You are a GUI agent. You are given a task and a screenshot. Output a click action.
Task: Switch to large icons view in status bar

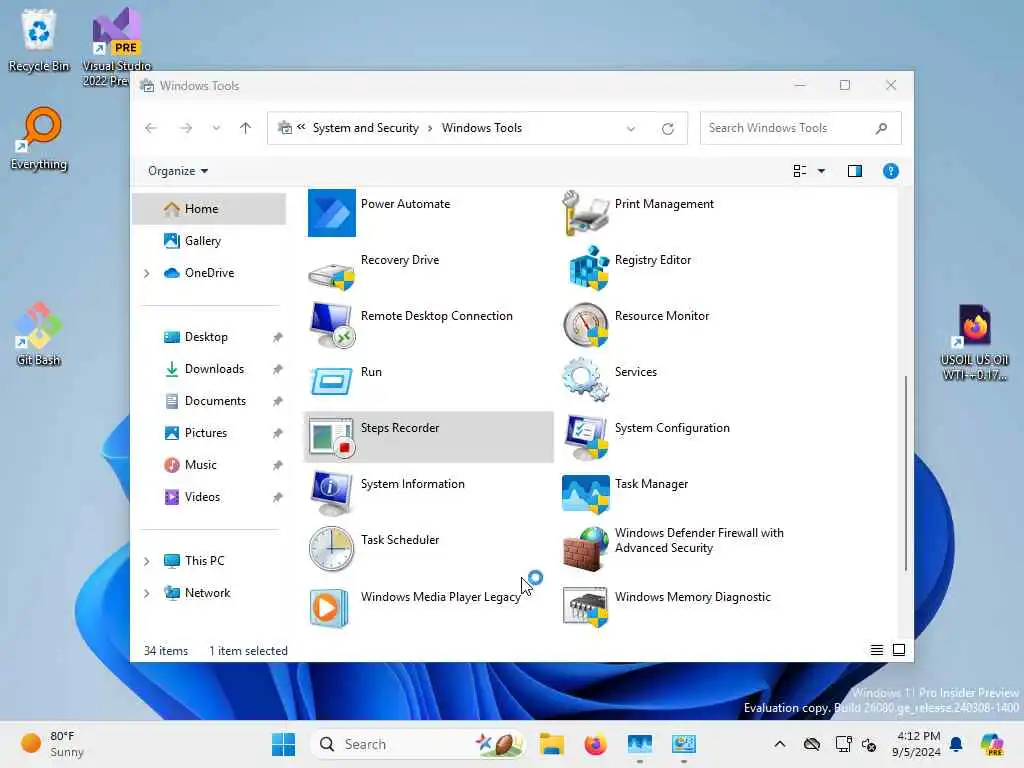[899, 650]
